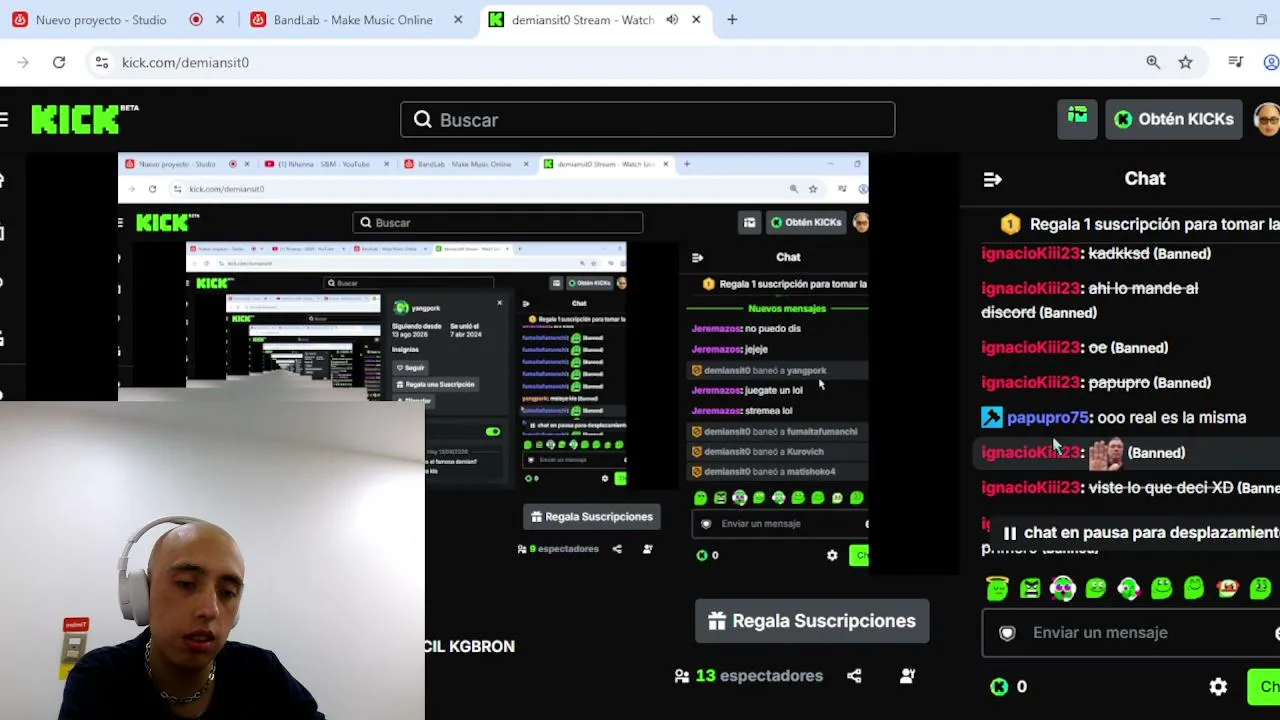The image size is (1280, 720).
Task: Open chat settings gear
Action: [x=1218, y=687]
